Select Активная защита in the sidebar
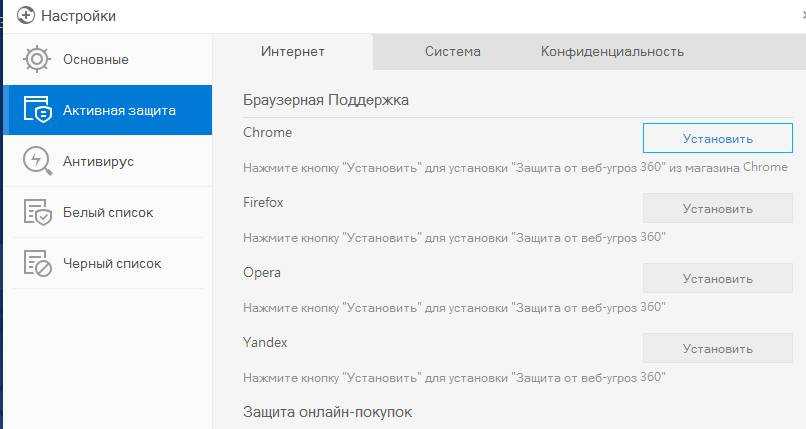This screenshot has height=429, width=806. [118, 110]
